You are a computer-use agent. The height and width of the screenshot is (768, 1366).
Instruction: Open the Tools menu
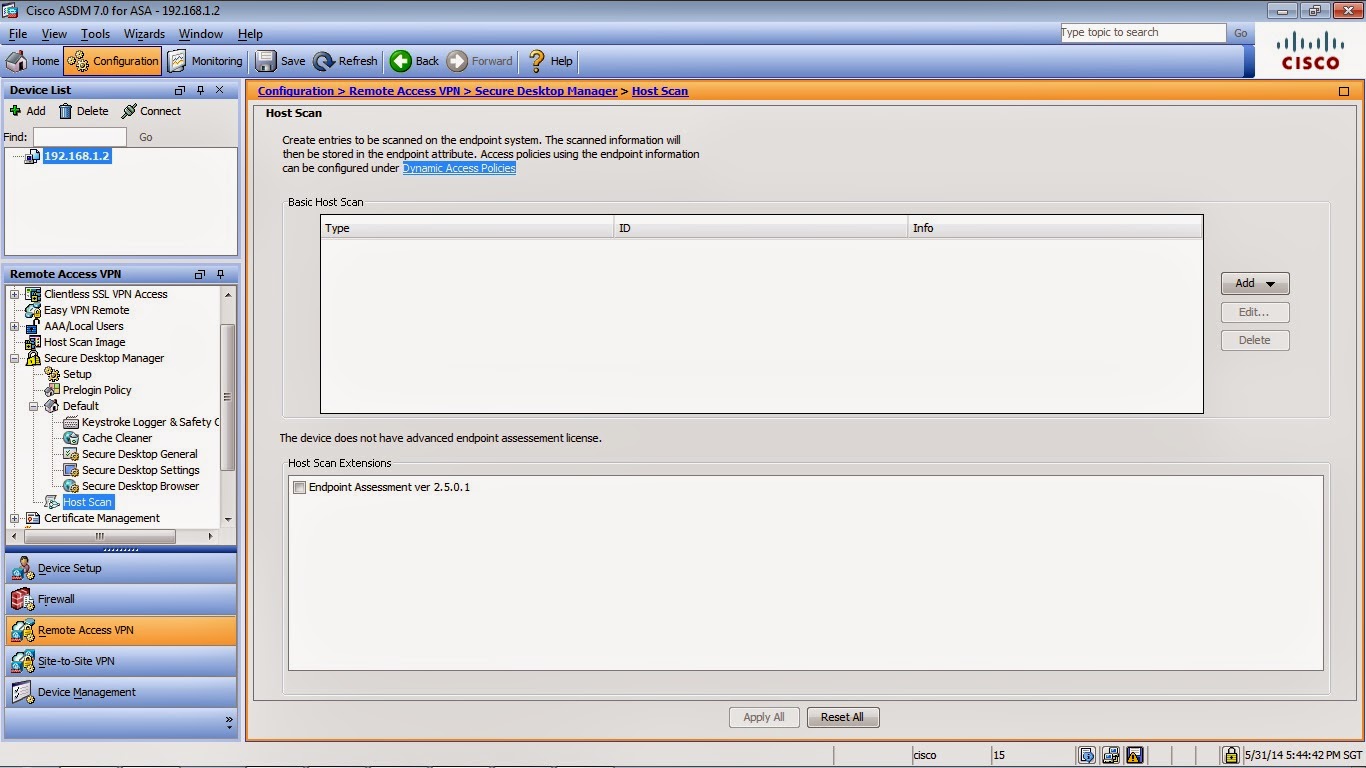click(96, 34)
